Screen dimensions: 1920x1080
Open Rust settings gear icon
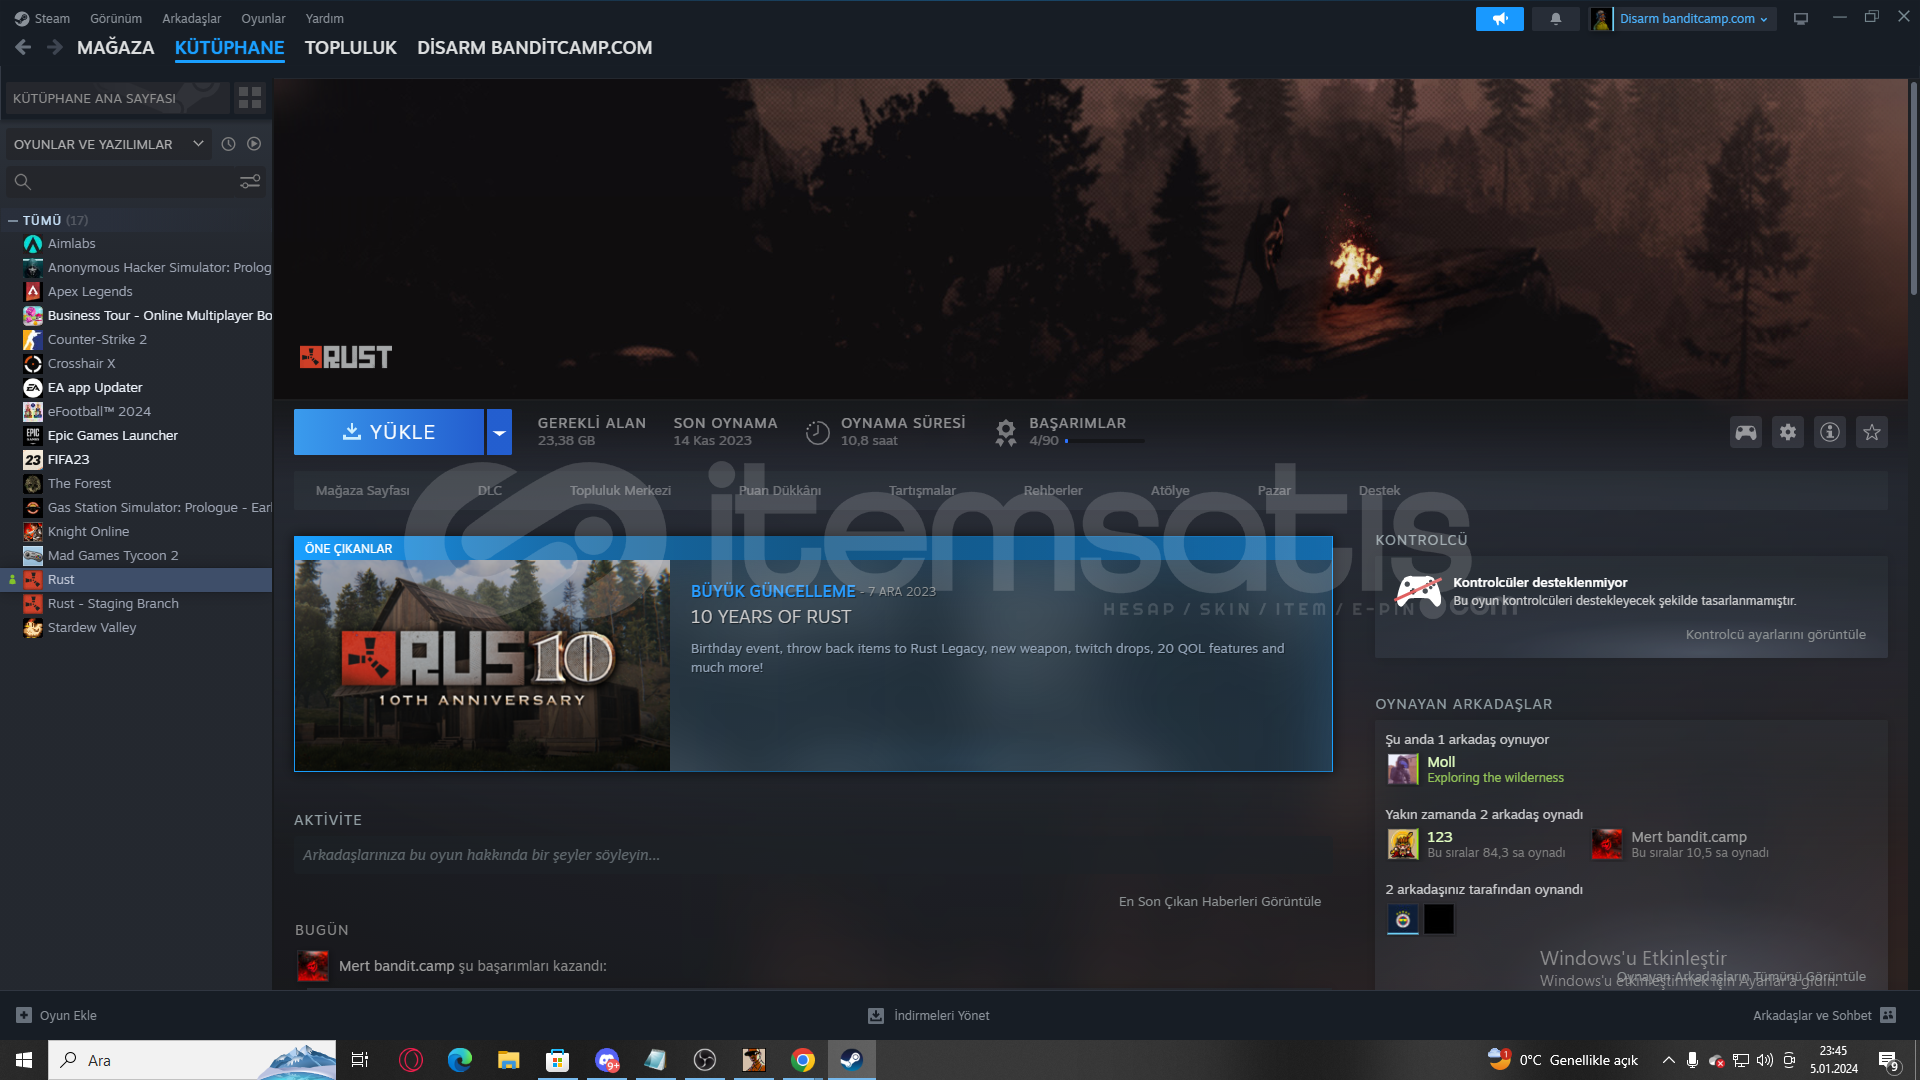[1787, 432]
